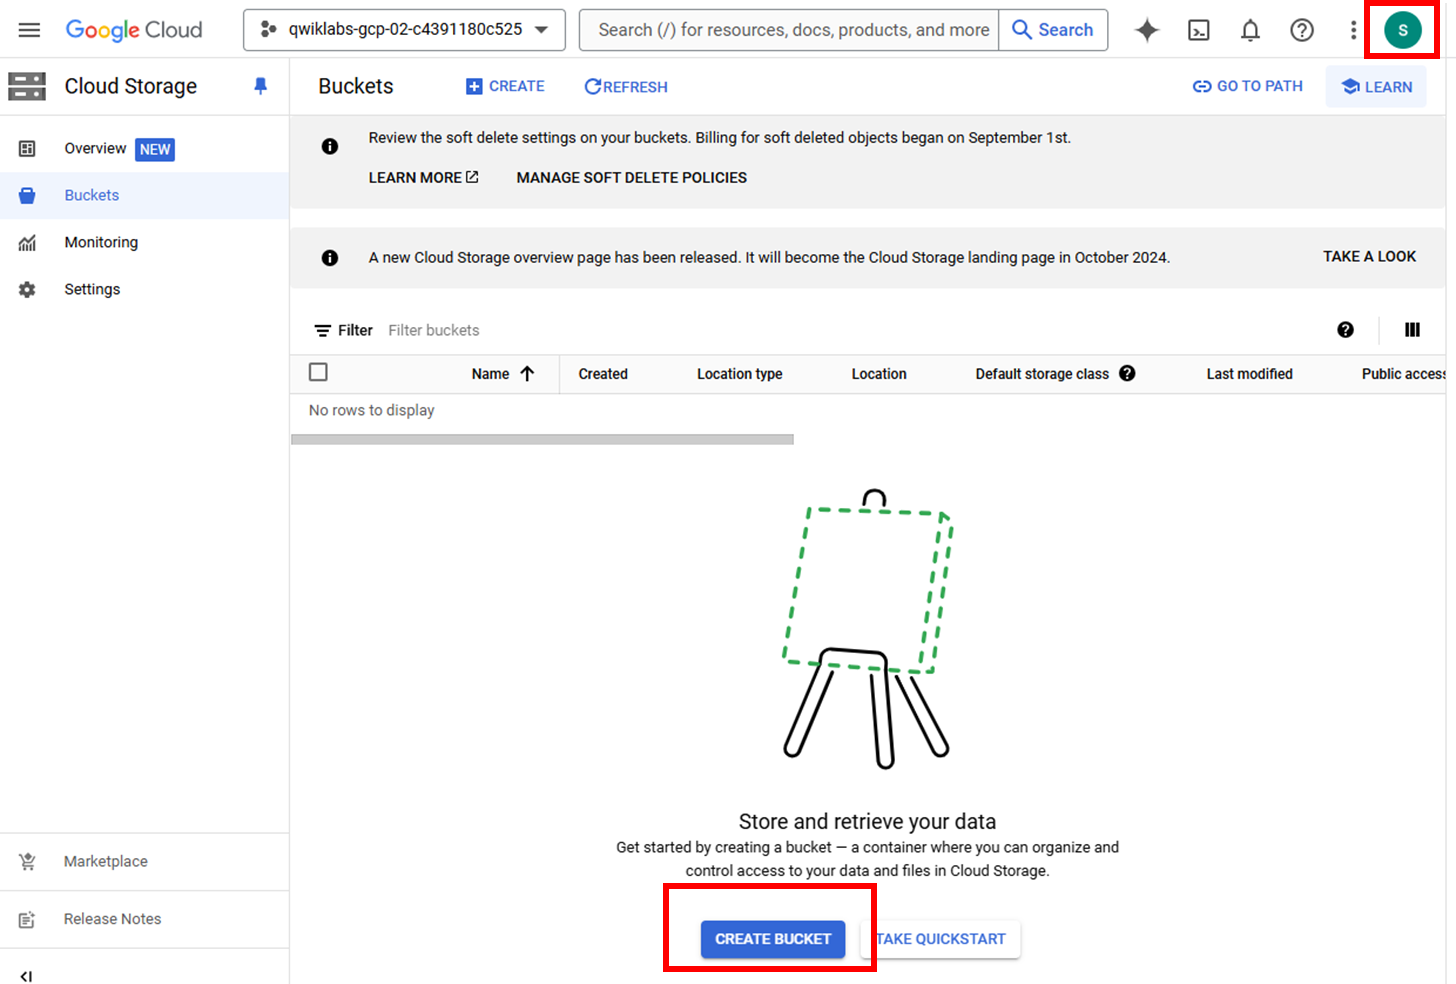This screenshot has height=984, width=1456.
Task: Open the account avatar labeled S
Action: [1403, 30]
